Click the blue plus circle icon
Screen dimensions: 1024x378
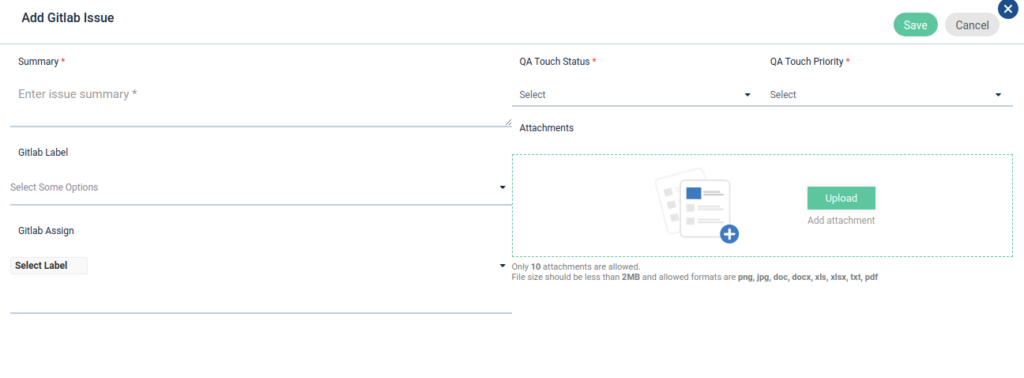tap(729, 234)
